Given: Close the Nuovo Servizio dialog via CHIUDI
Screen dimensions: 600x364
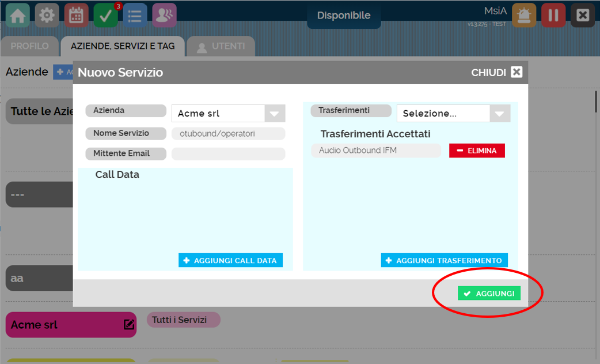Looking at the screenshot, I should 497,72.
